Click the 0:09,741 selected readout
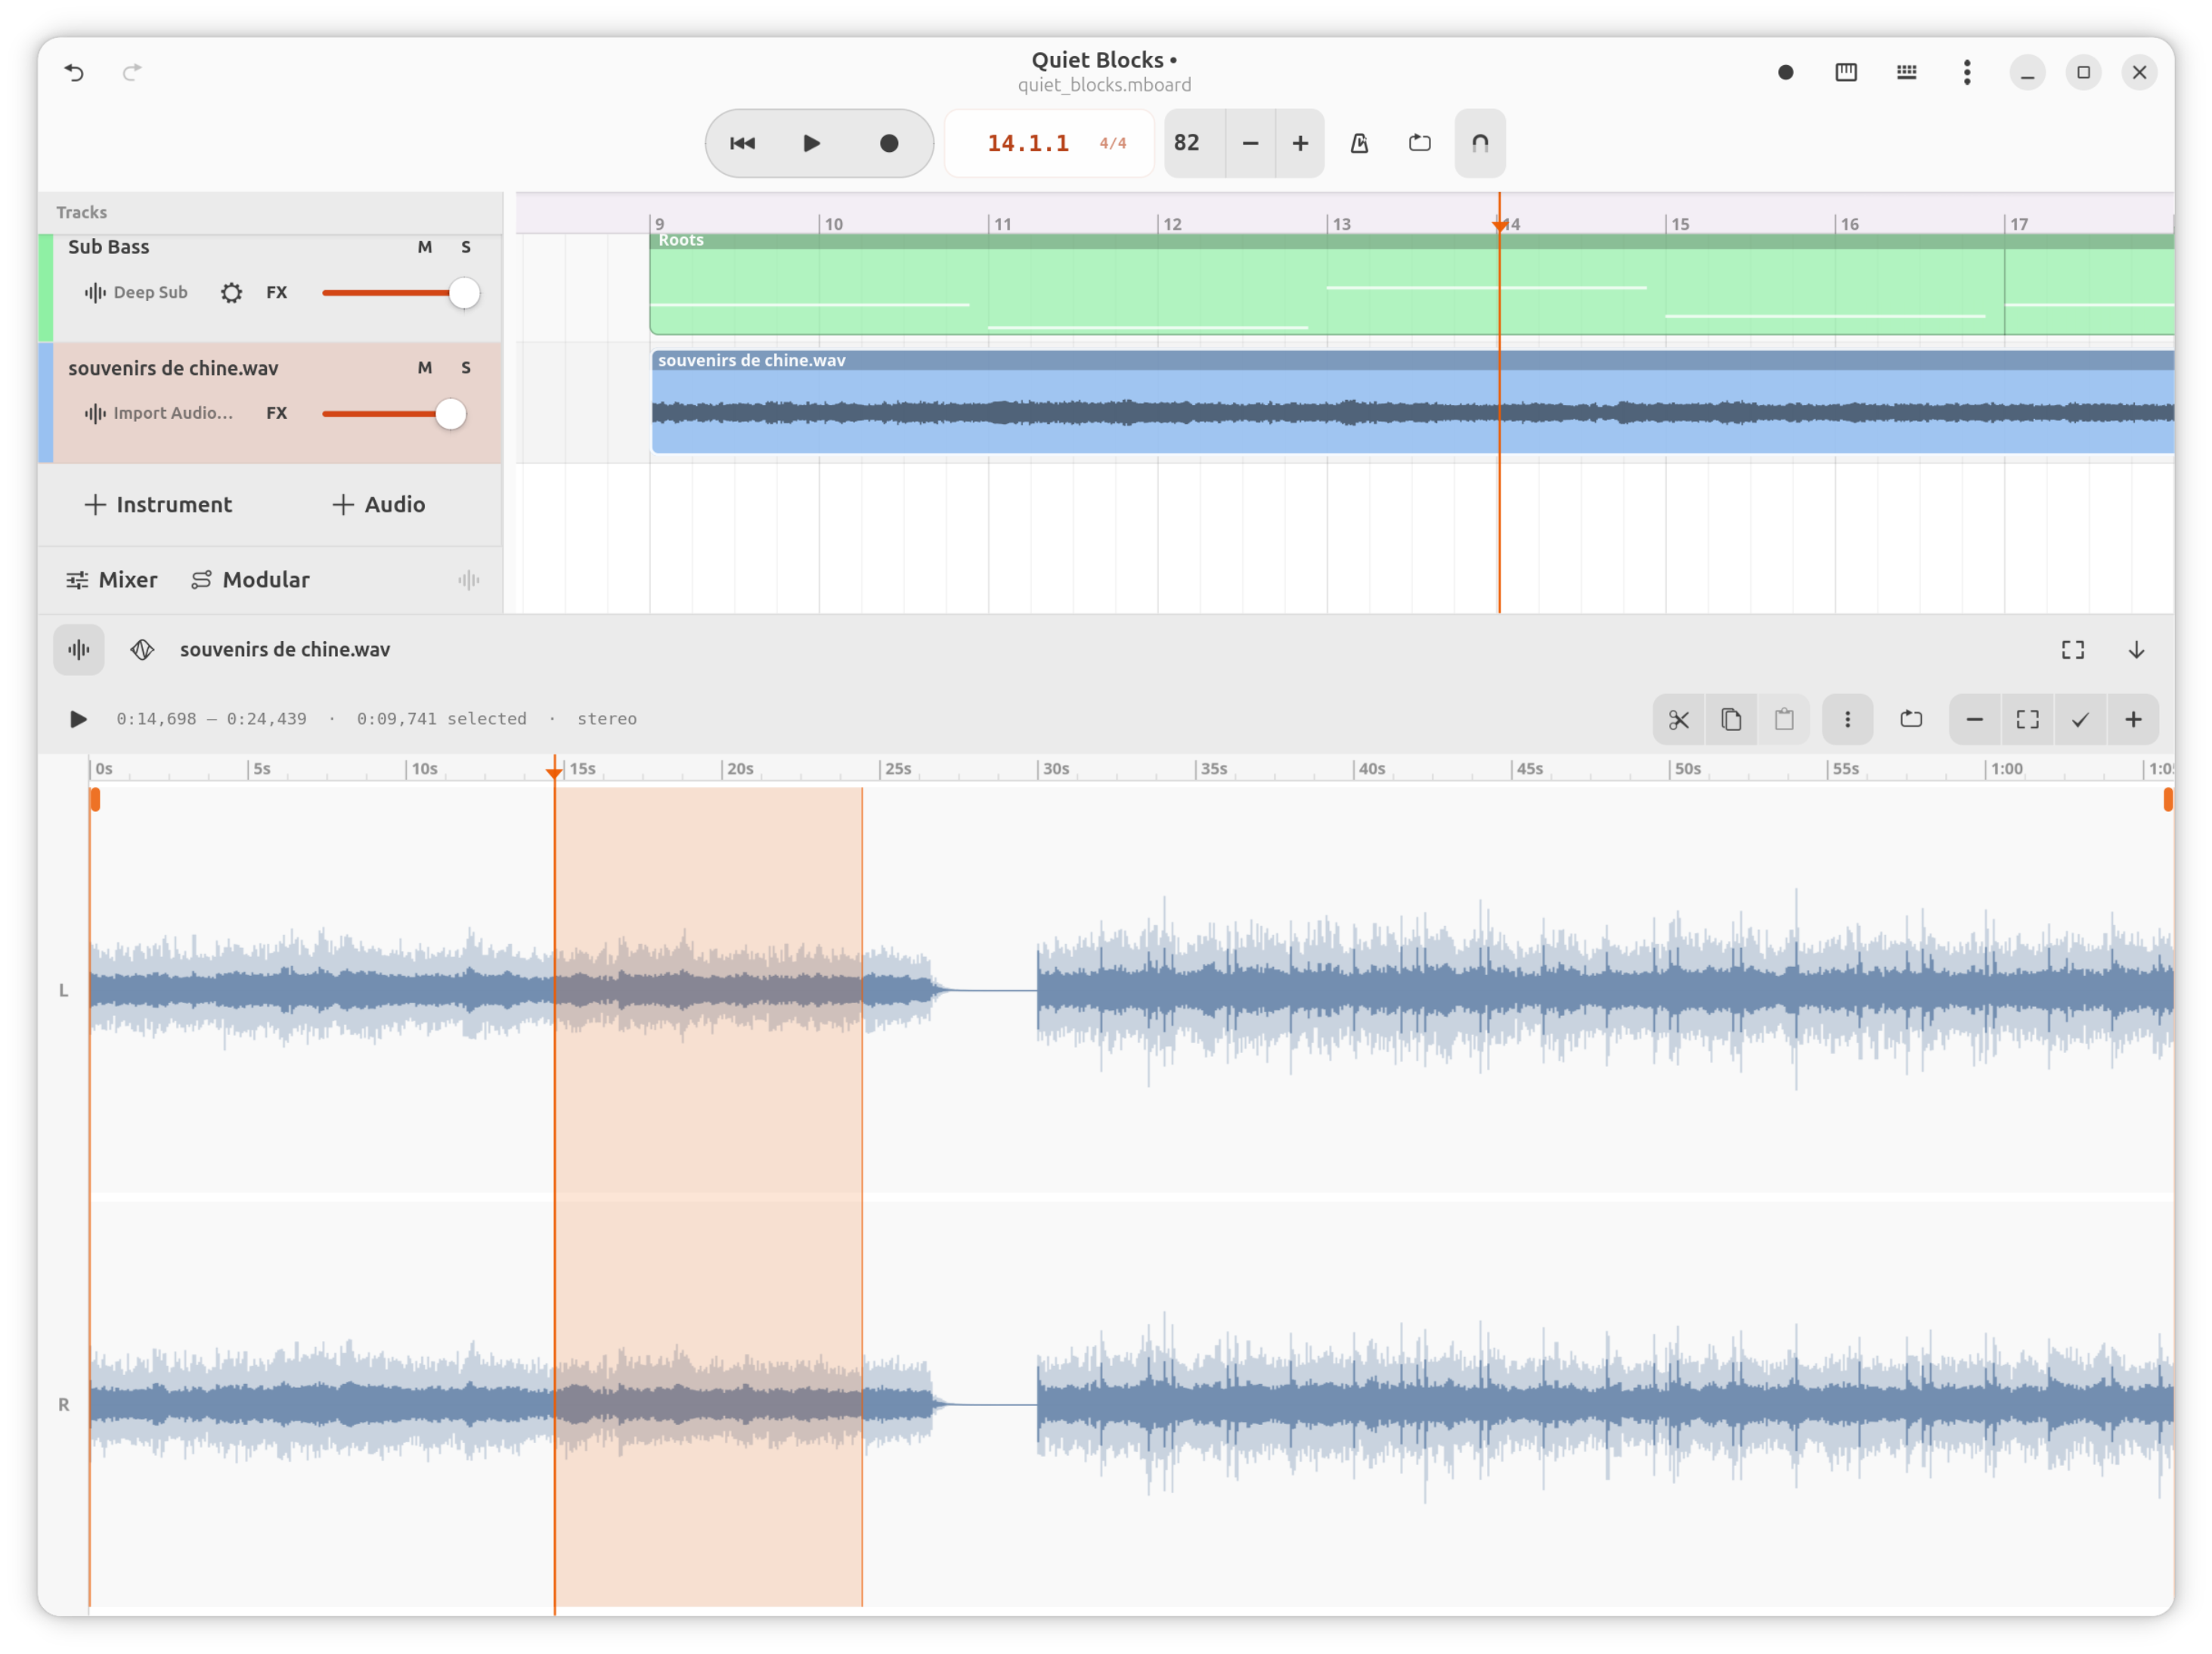The width and height of the screenshot is (2212, 1654). [x=441, y=719]
